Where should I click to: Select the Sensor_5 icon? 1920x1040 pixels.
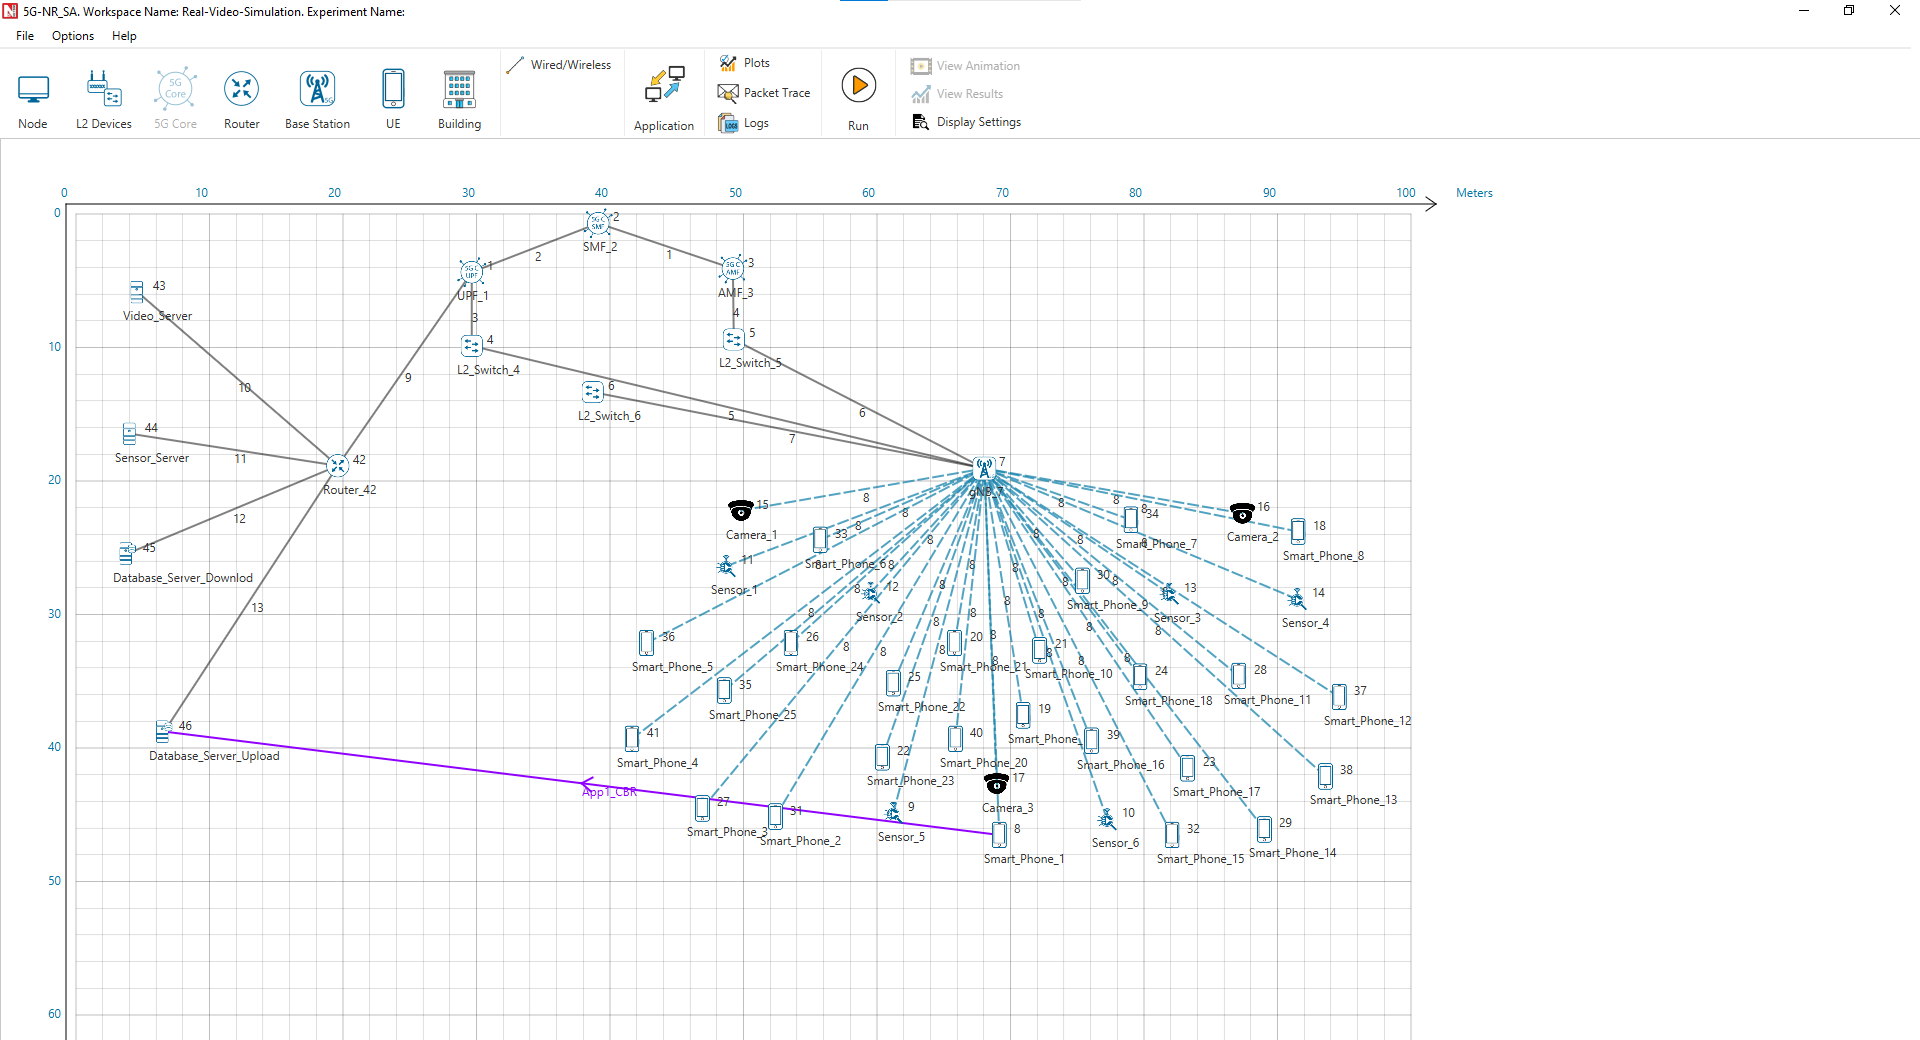(893, 813)
